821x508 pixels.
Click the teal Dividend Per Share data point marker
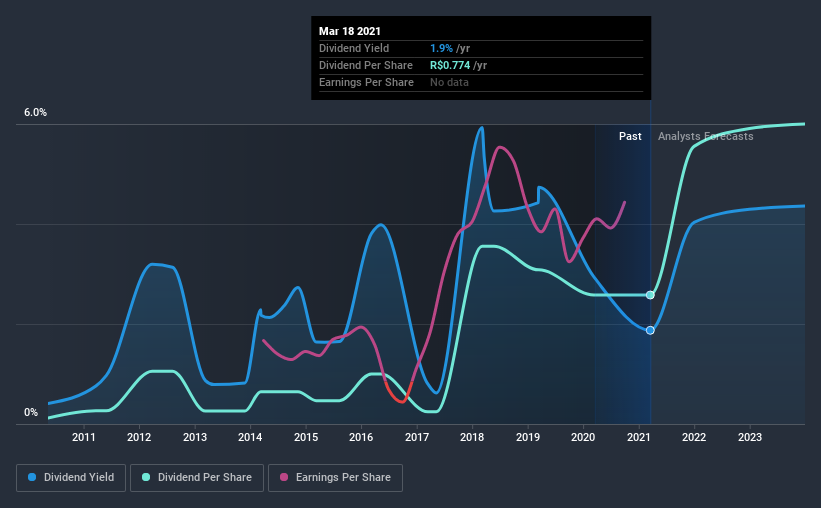coord(650,295)
